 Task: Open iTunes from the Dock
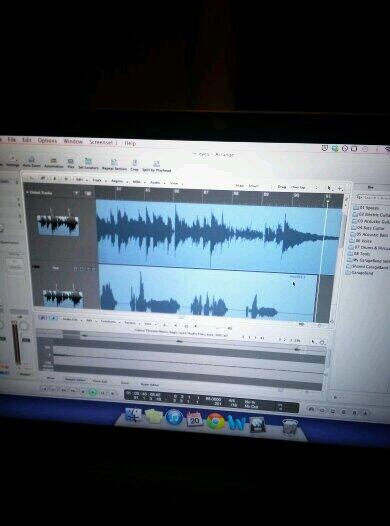tap(174, 417)
